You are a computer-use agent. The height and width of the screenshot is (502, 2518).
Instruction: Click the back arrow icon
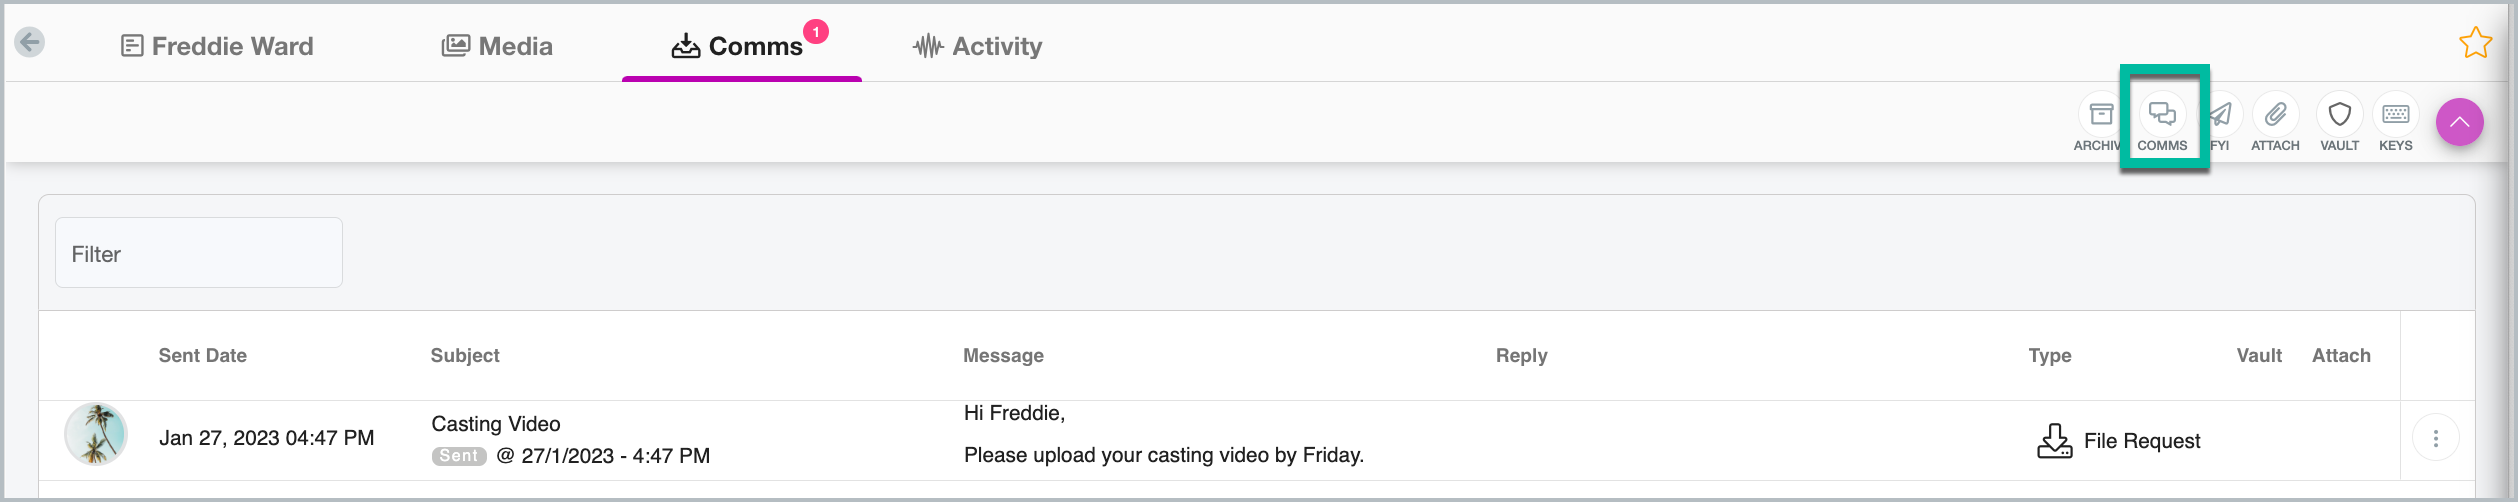[30, 42]
